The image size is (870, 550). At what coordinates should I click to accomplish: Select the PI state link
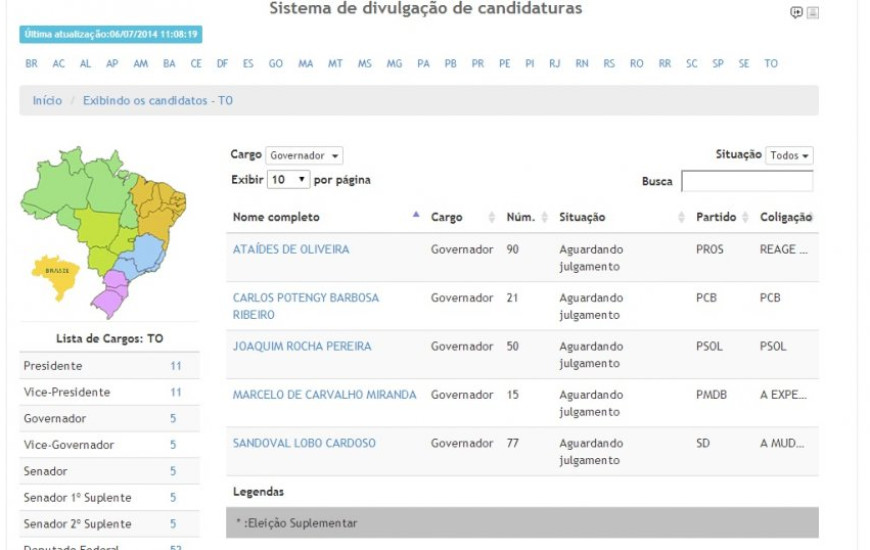530,63
